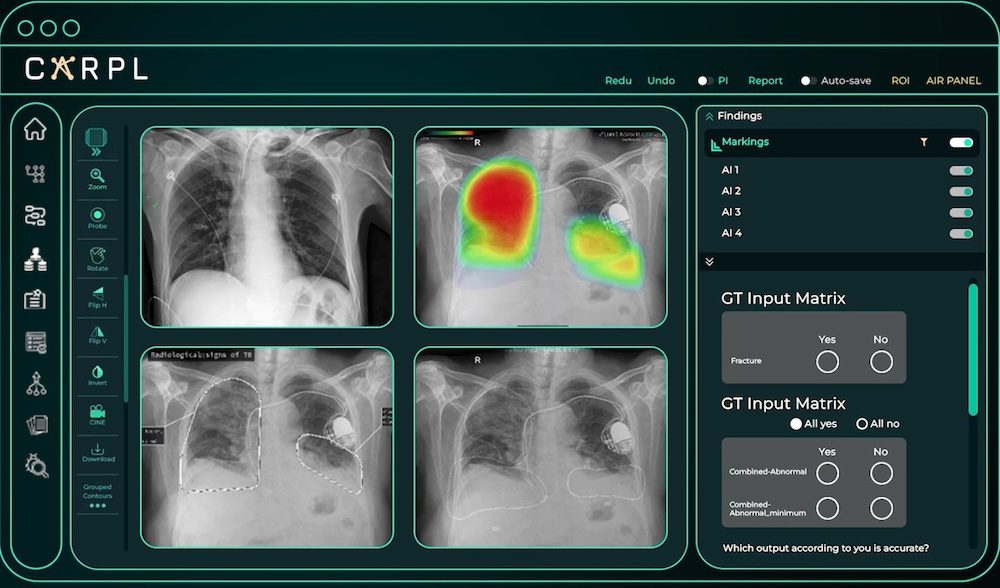Download the current image

click(x=97, y=452)
